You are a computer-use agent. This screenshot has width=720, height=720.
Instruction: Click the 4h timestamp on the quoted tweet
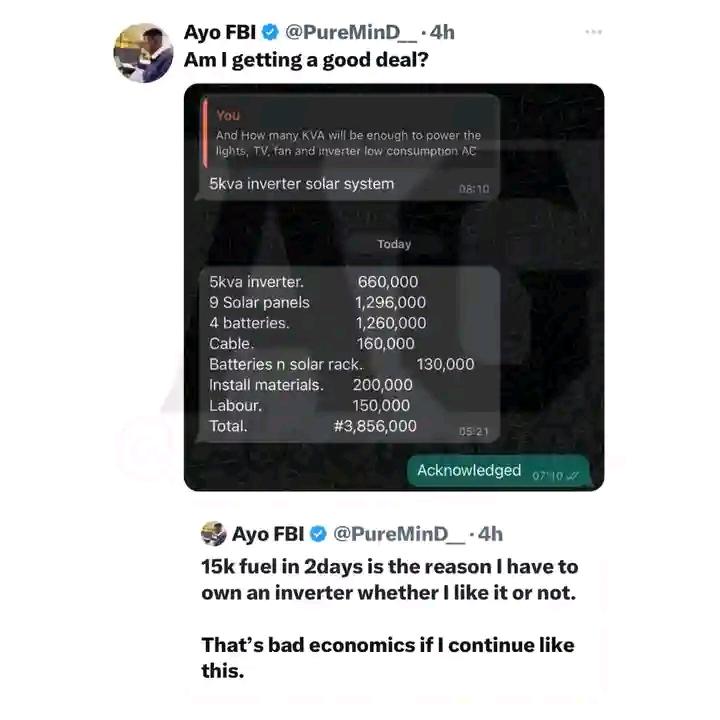click(x=490, y=534)
